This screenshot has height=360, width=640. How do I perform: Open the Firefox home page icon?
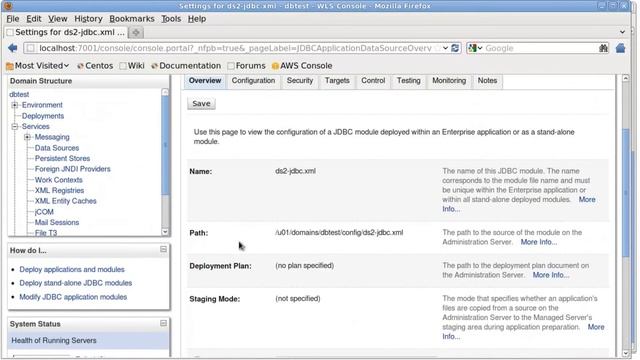620,48
